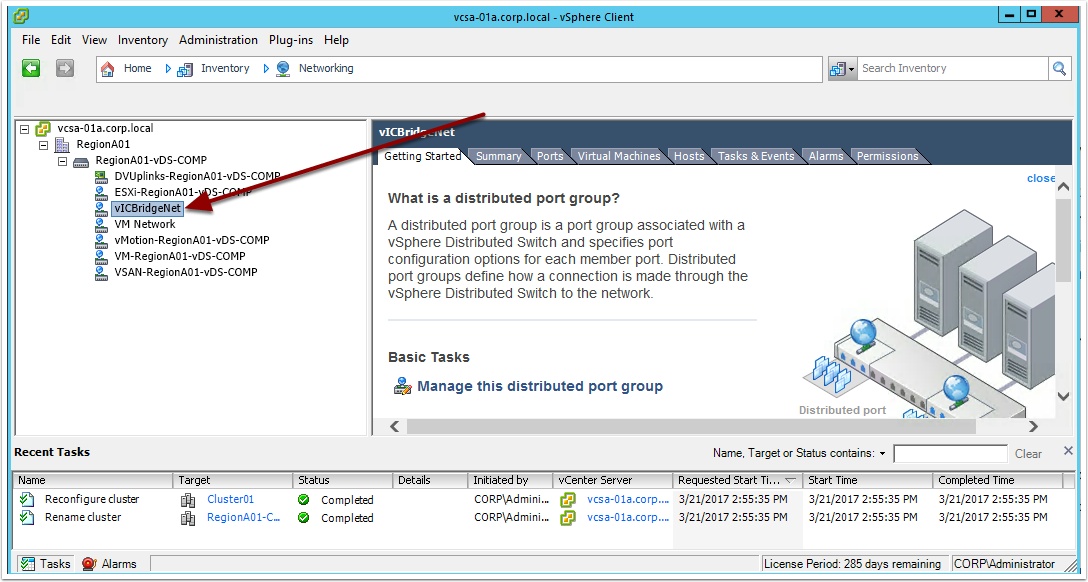1088x582 pixels.
Task: Click the close tab link
Action: pyautogui.click(x=1040, y=178)
